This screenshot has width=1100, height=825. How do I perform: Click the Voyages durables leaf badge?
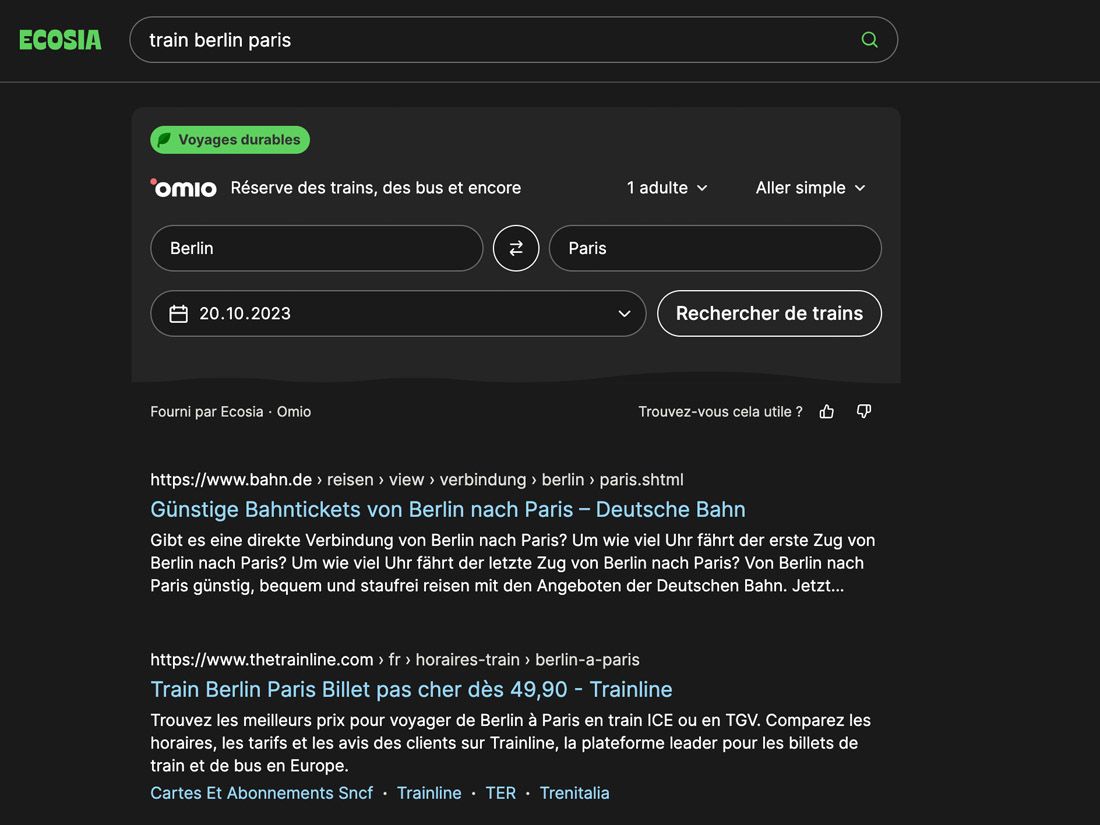[x=230, y=140]
